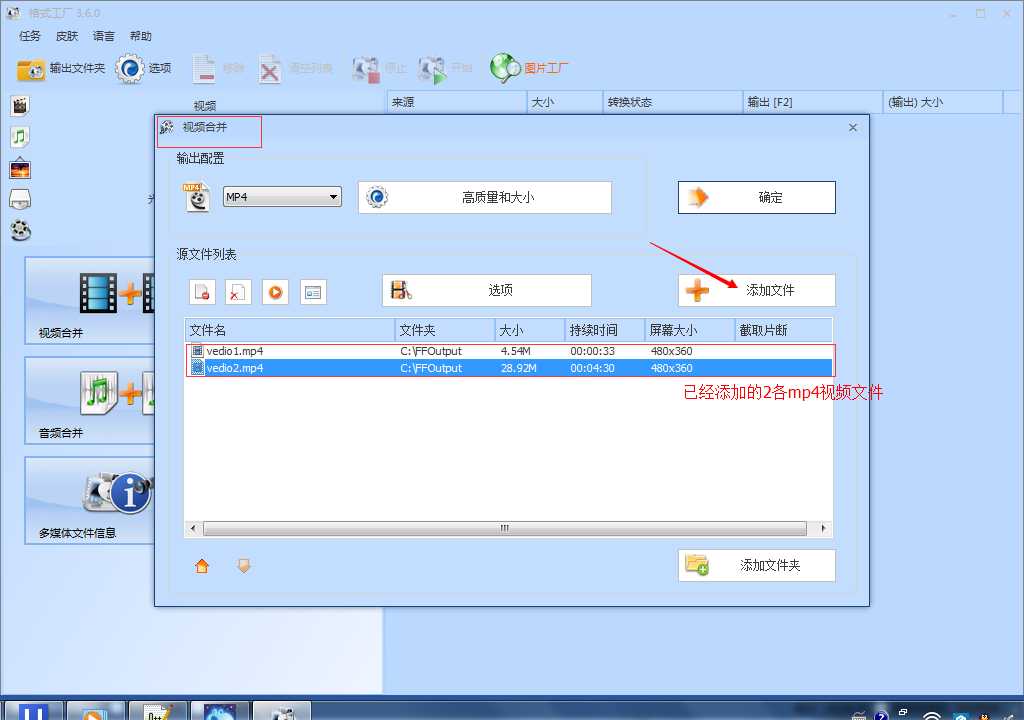The height and width of the screenshot is (720, 1024).
Task: Click the 截取片断 column header
Action: click(784, 330)
